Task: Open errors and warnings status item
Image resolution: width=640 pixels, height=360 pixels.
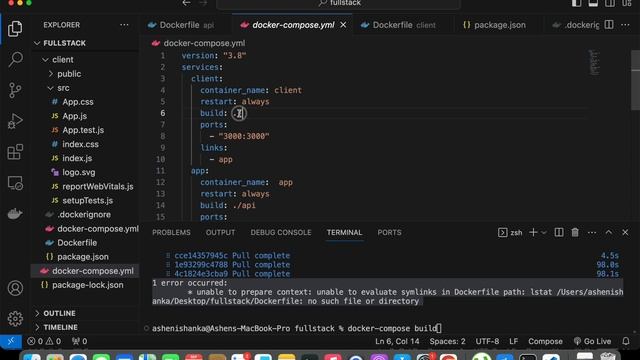Action: [44, 341]
